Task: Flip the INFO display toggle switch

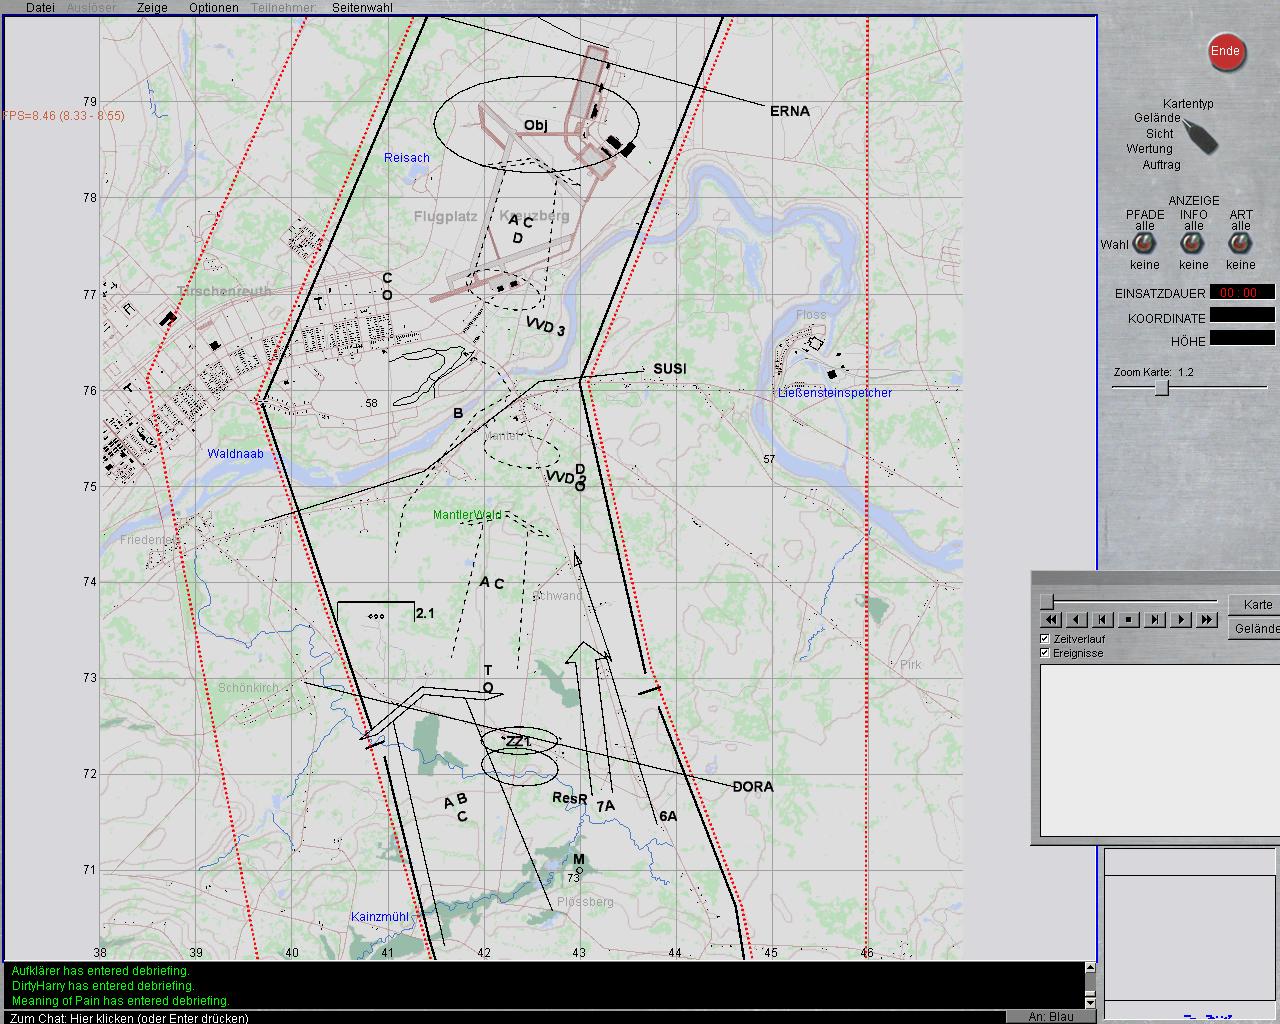Action: pyautogui.click(x=1193, y=245)
